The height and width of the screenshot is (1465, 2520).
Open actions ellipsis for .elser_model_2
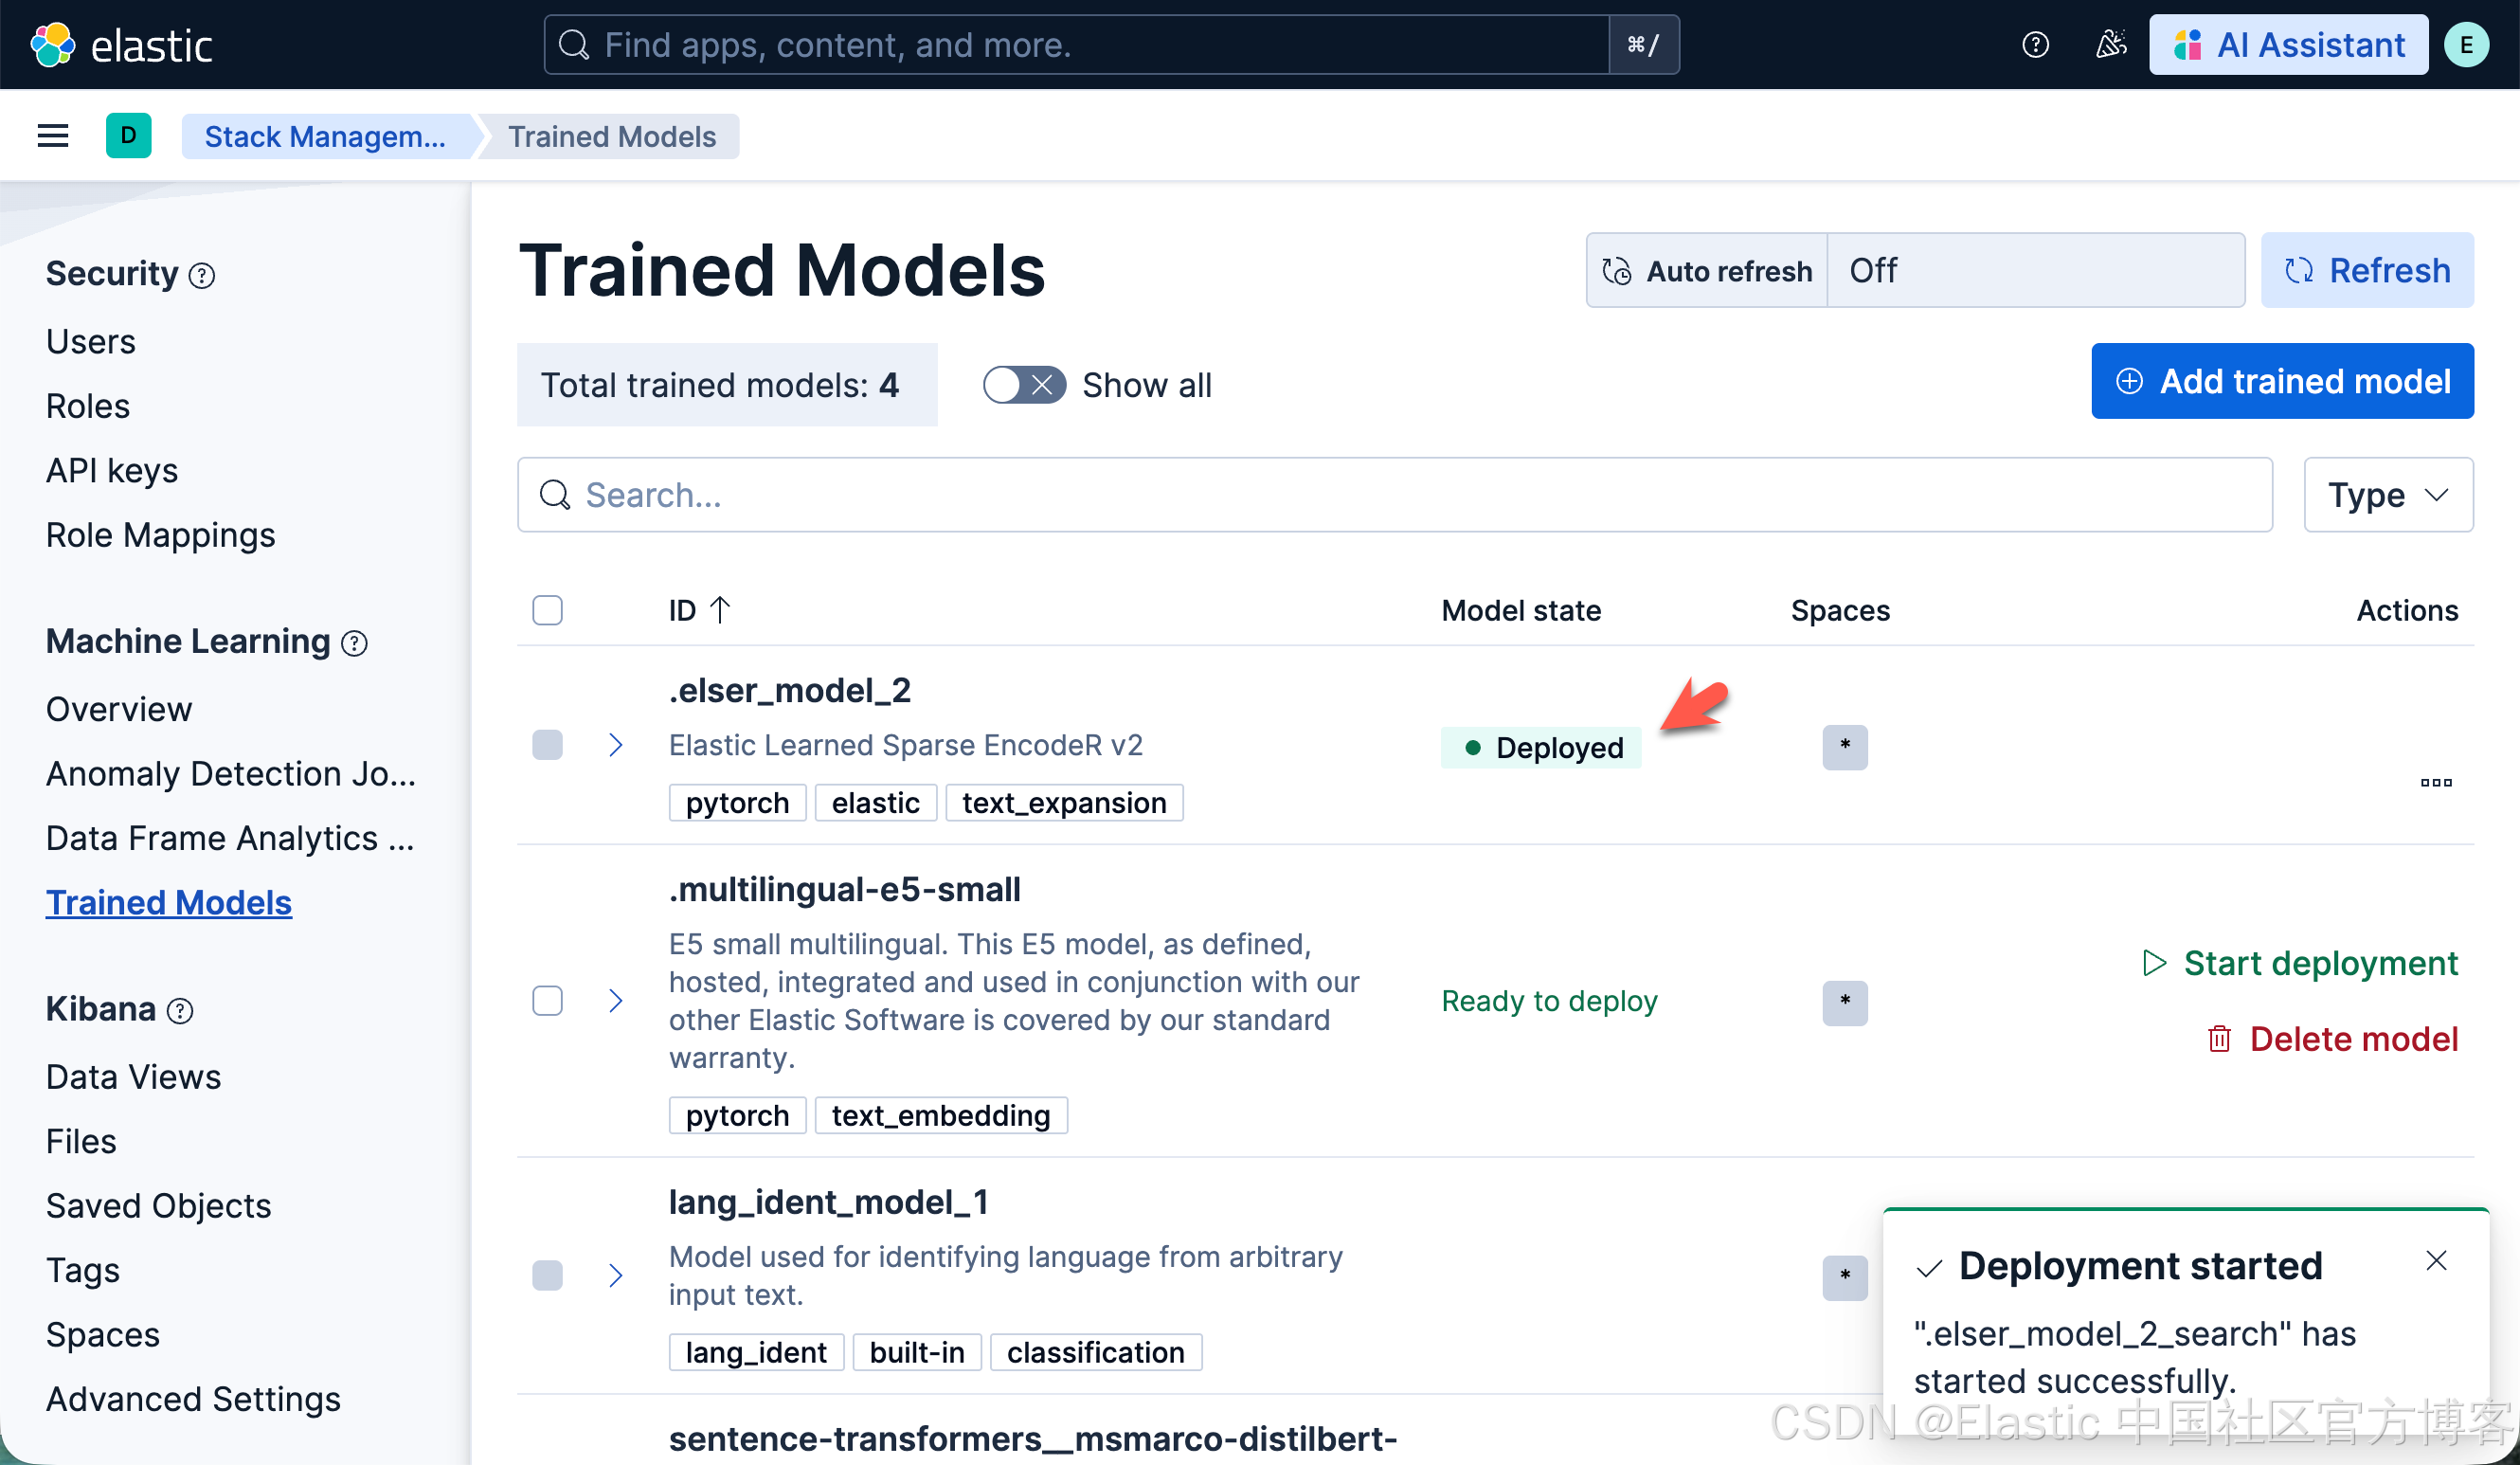click(x=2435, y=782)
